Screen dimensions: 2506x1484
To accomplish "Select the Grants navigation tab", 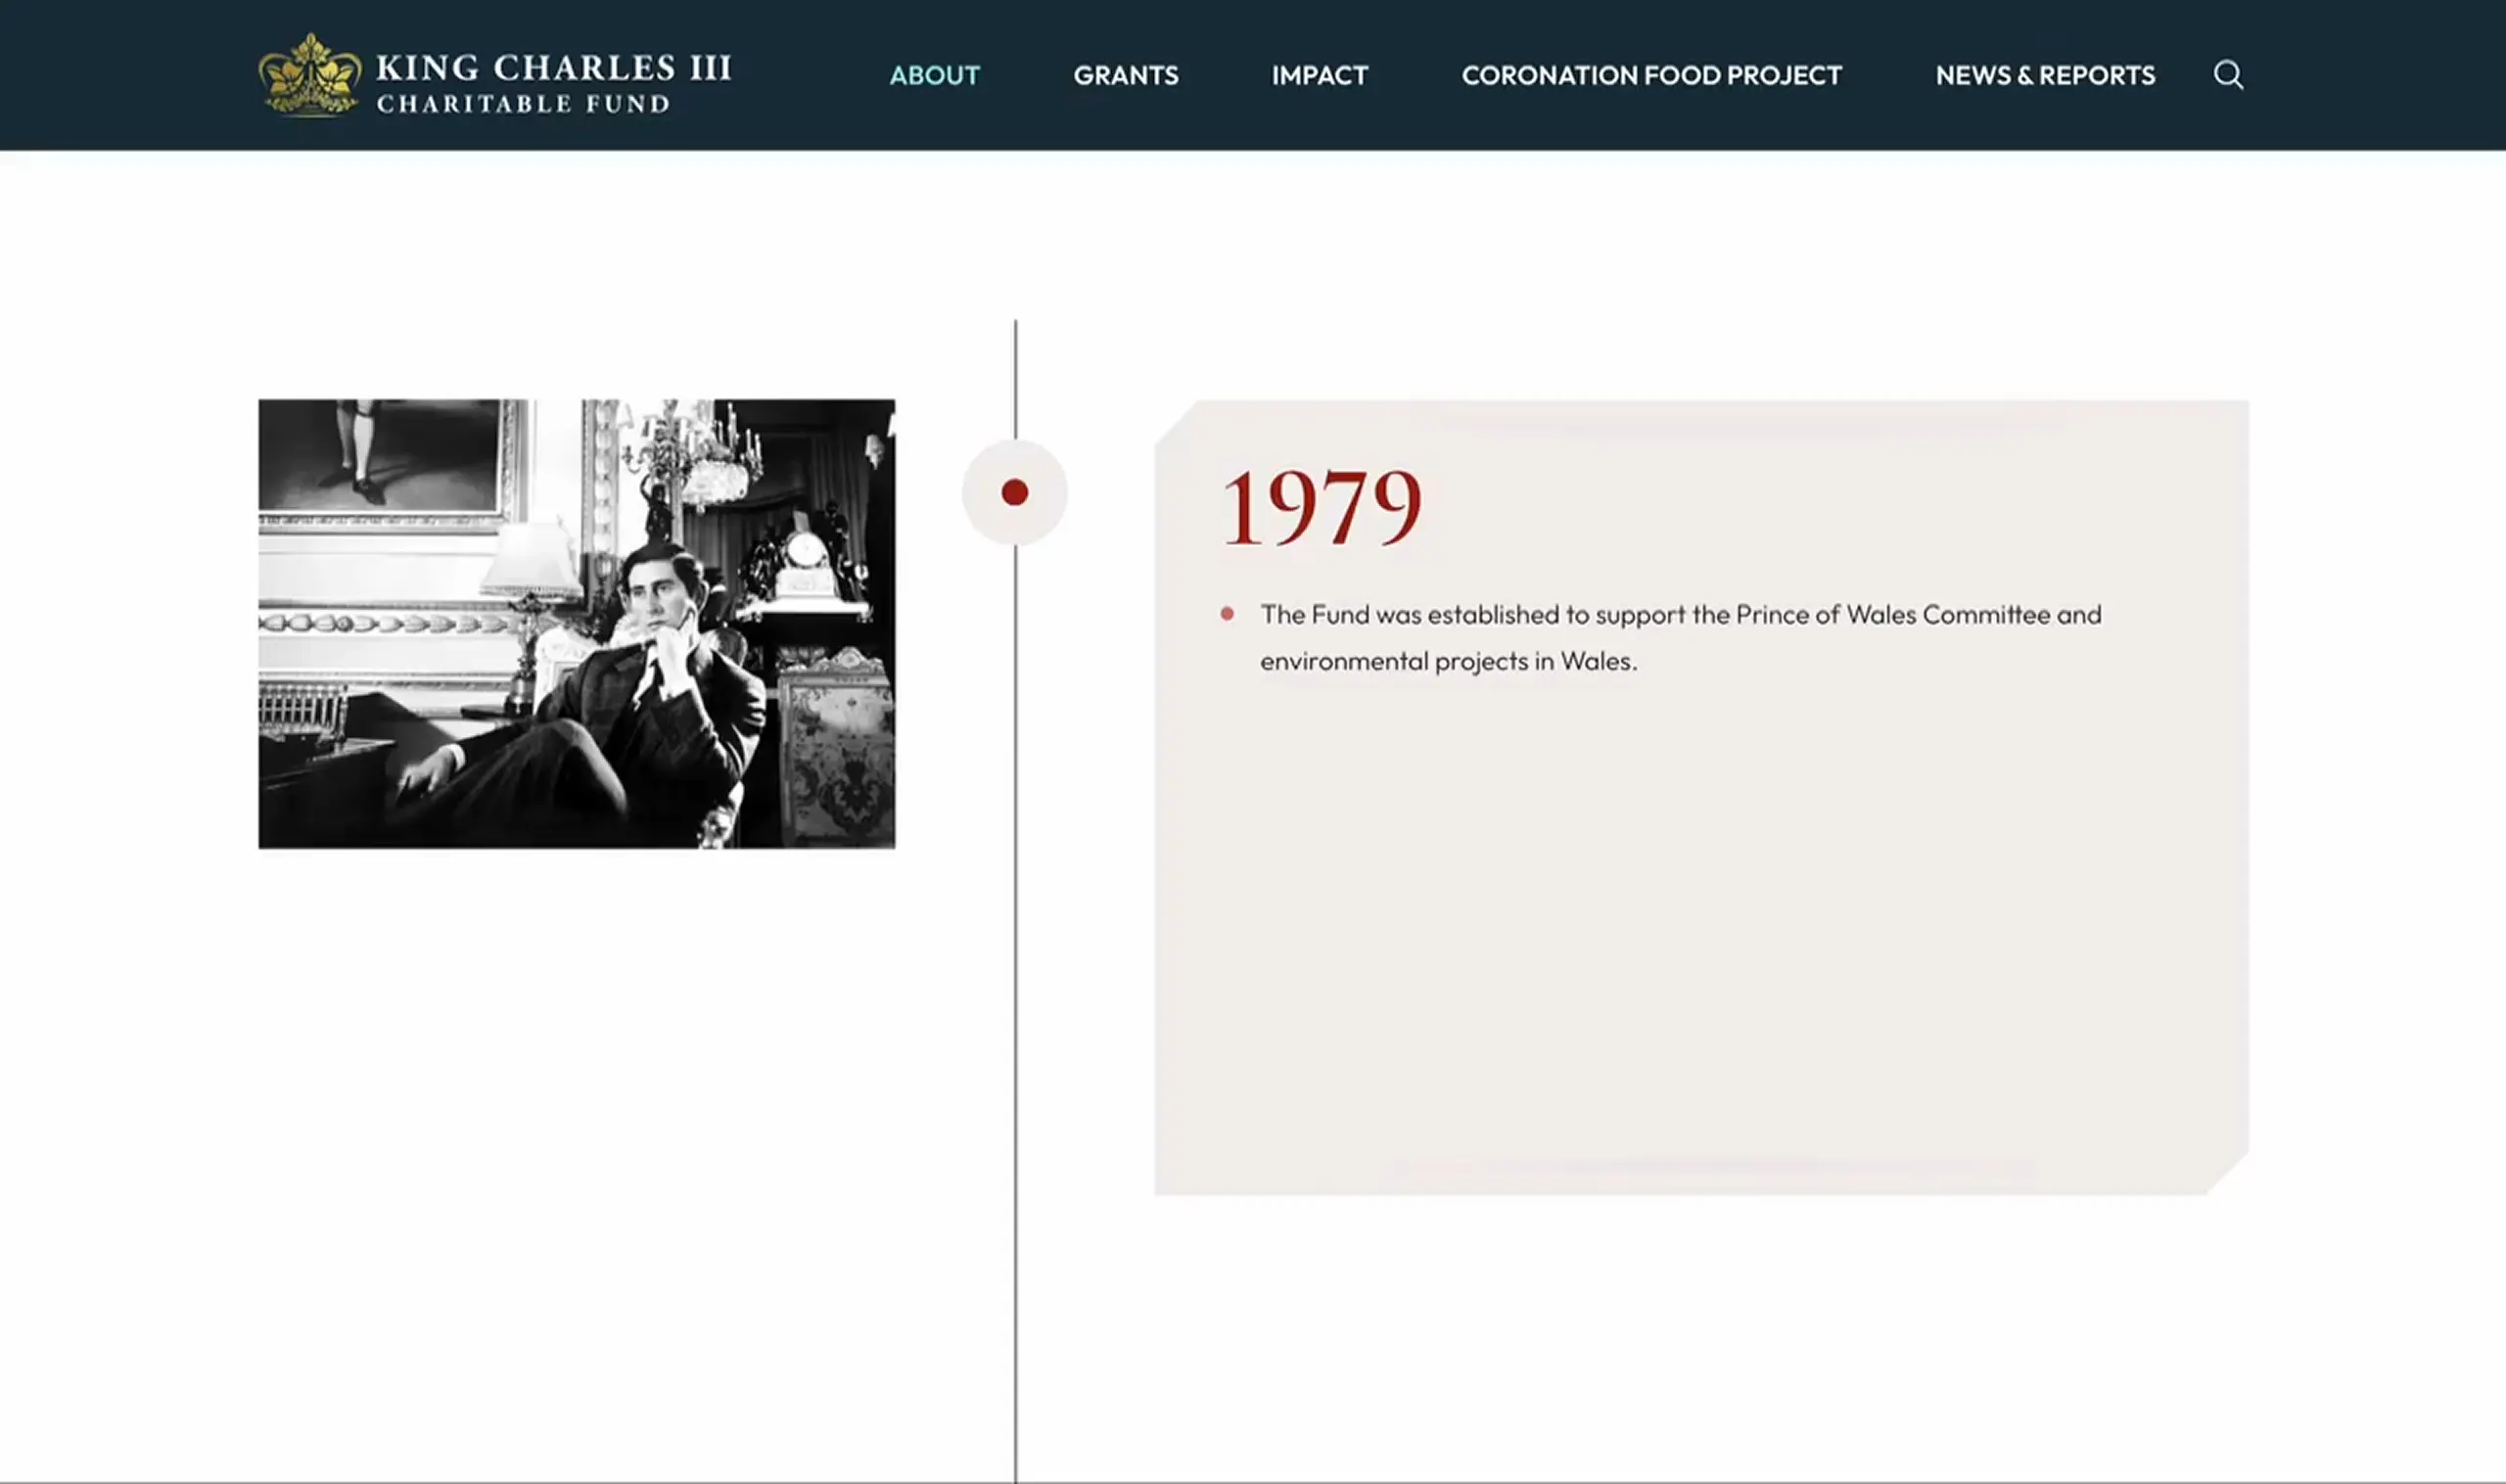I will pyautogui.click(x=1125, y=74).
